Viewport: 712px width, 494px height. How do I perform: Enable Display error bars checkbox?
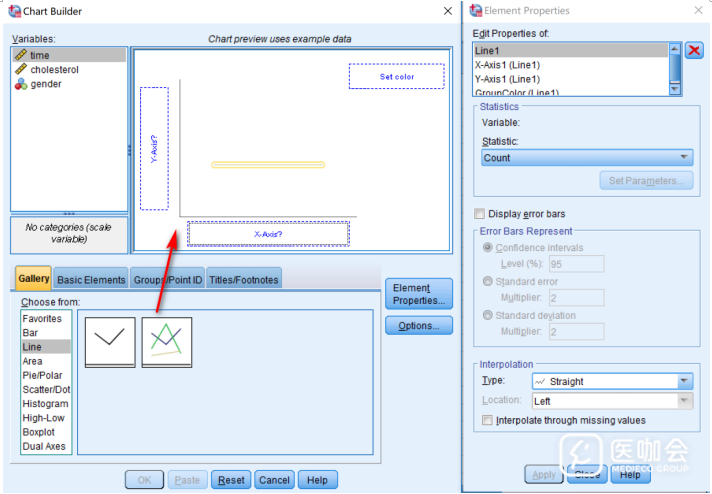coord(480,214)
